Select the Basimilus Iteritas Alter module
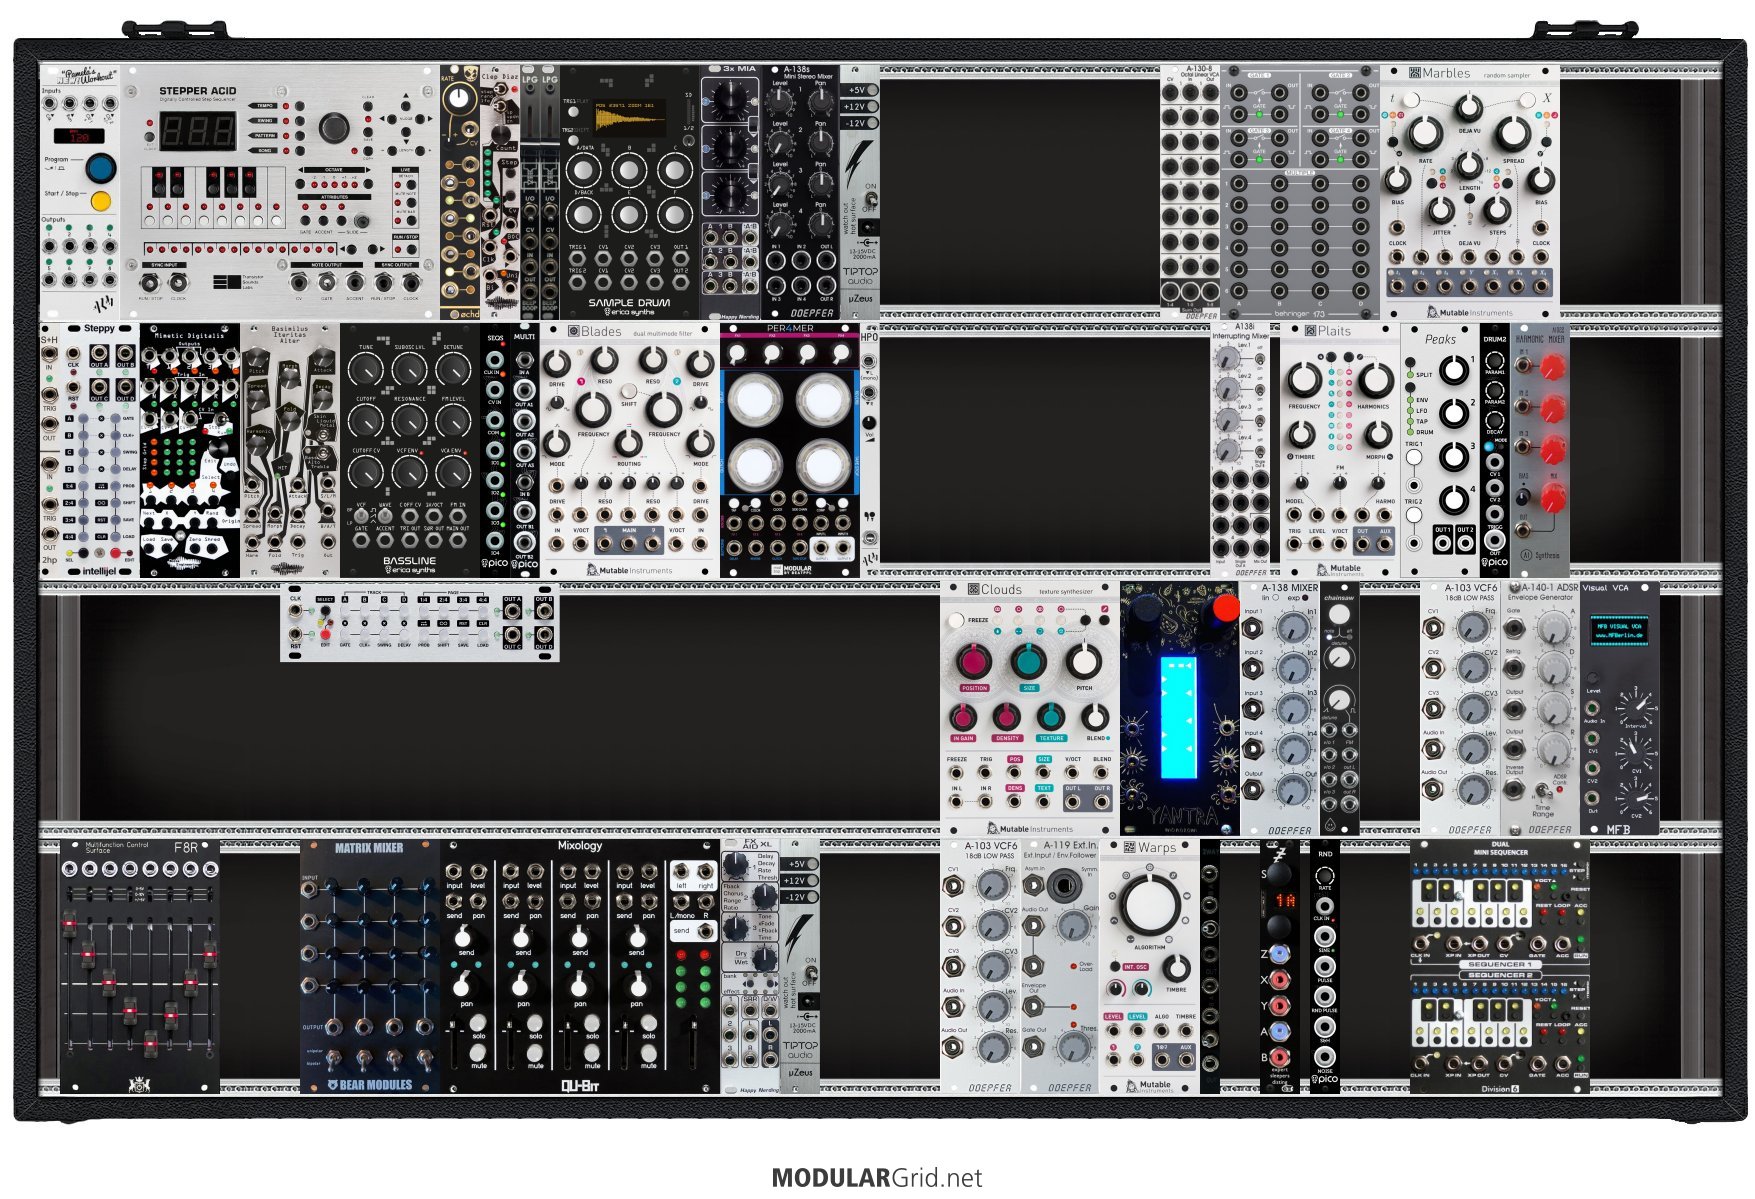Viewport: 1755px width, 1199px height. pos(290,450)
